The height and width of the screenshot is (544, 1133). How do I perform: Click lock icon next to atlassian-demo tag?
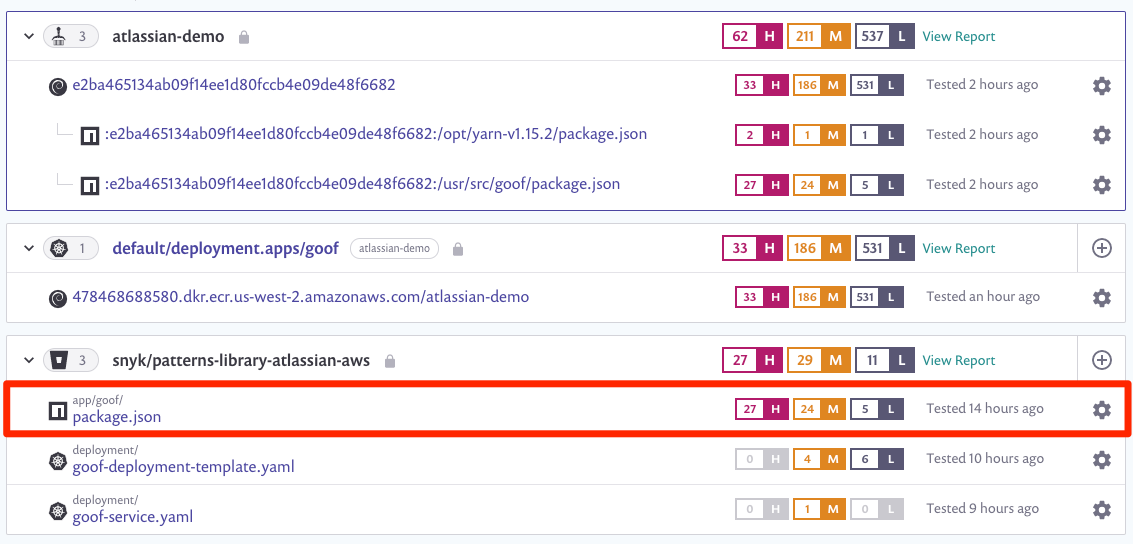tap(457, 249)
